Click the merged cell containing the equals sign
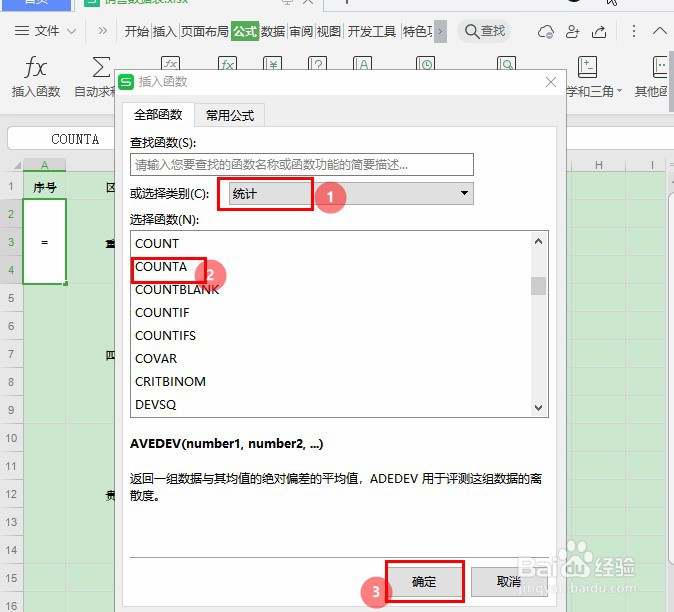Image resolution: width=674 pixels, height=612 pixels. (44, 242)
